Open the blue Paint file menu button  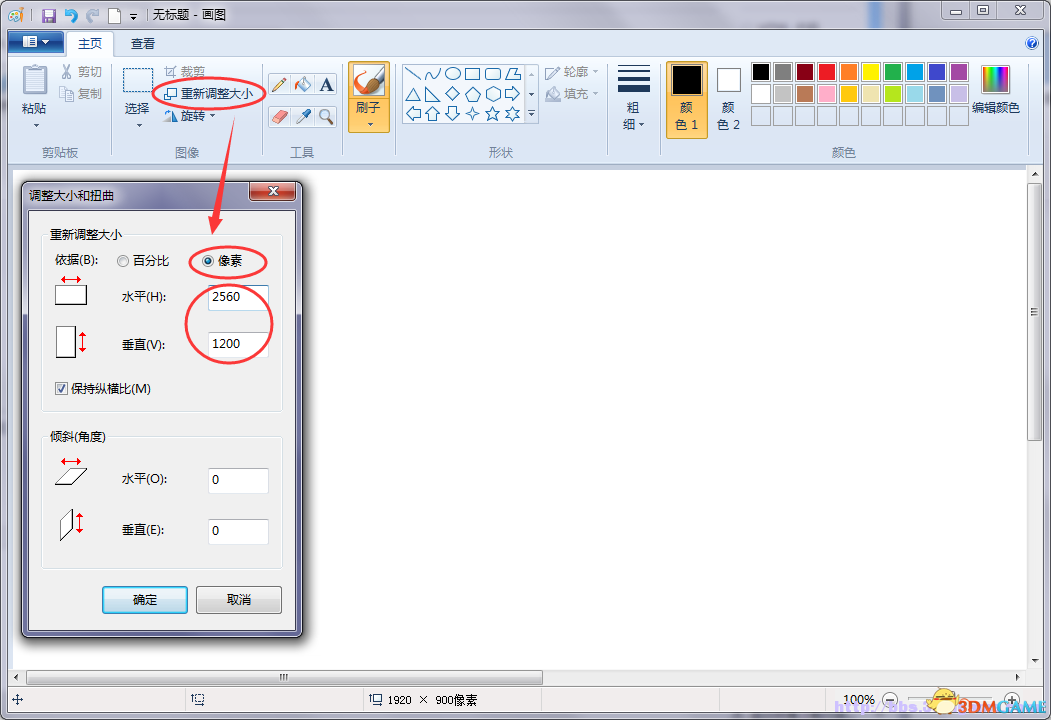(x=36, y=42)
